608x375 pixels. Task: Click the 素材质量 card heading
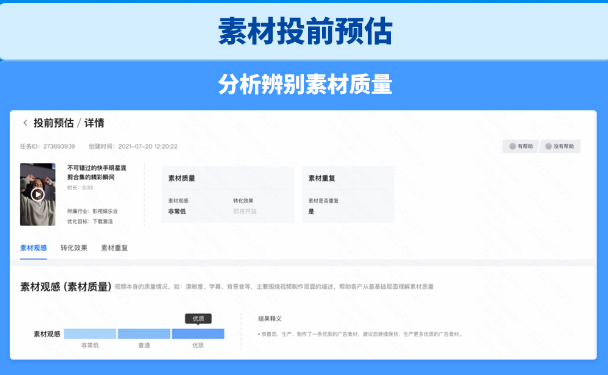click(181, 178)
